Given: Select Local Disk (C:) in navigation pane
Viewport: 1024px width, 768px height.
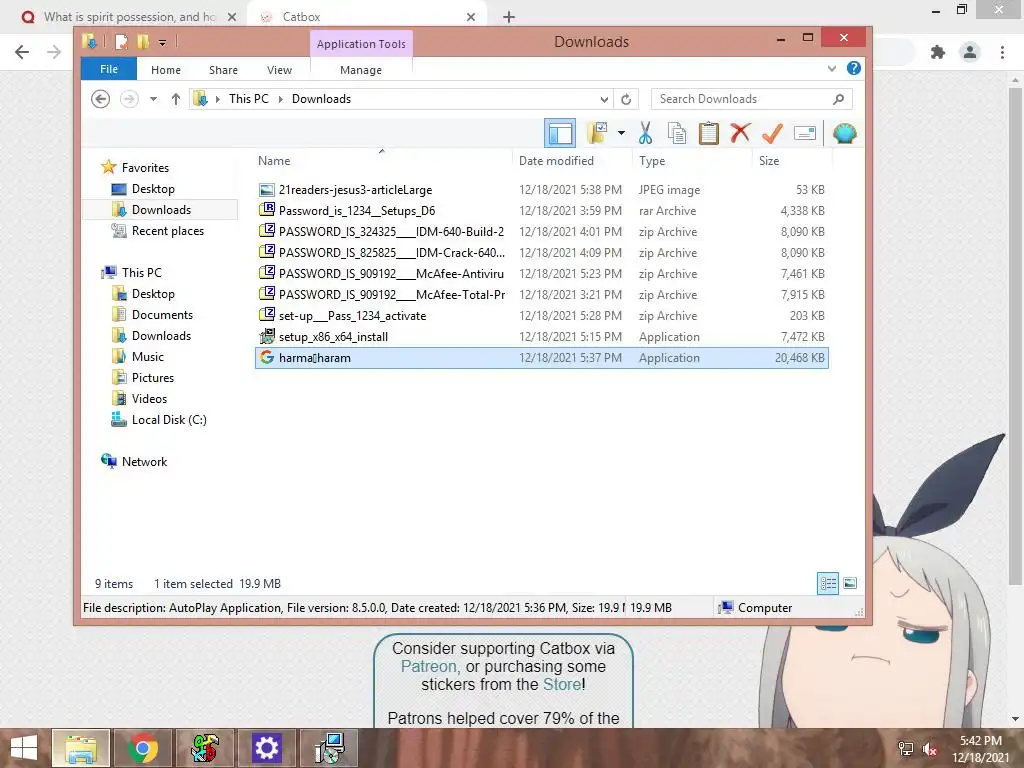Looking at the screenshot, I should [x=168, y=419].
